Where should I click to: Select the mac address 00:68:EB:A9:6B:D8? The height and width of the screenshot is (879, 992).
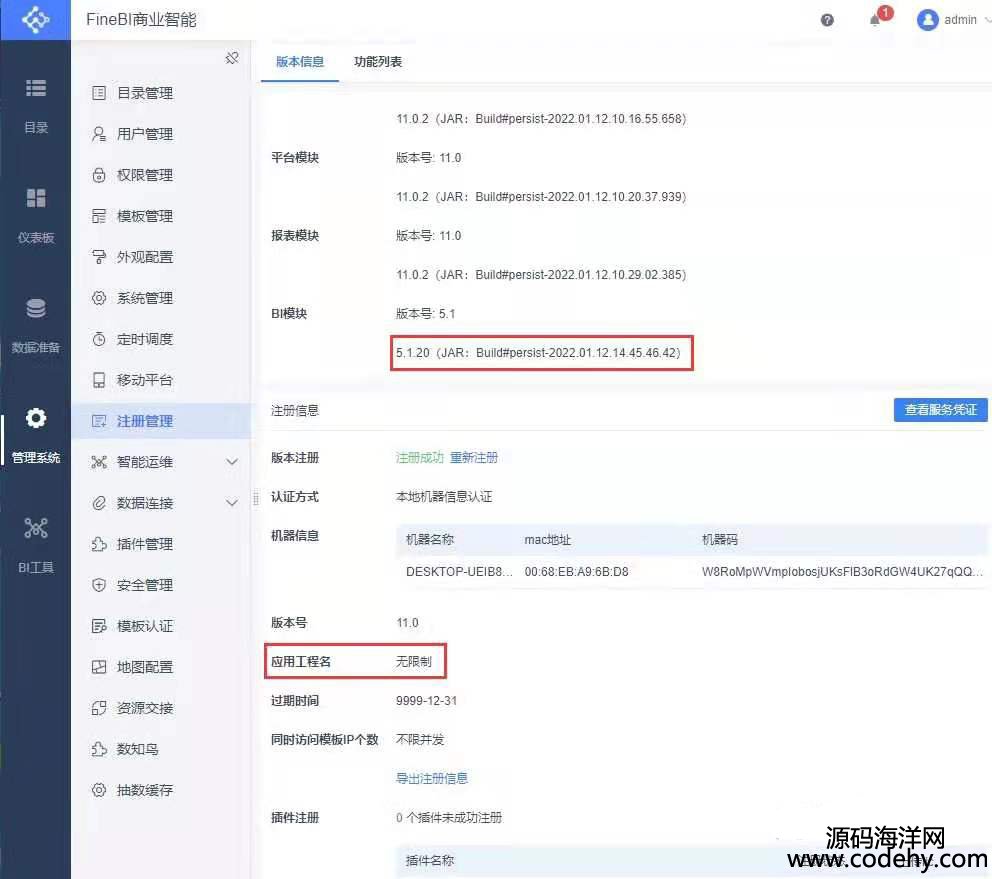(x=576, y=572)
